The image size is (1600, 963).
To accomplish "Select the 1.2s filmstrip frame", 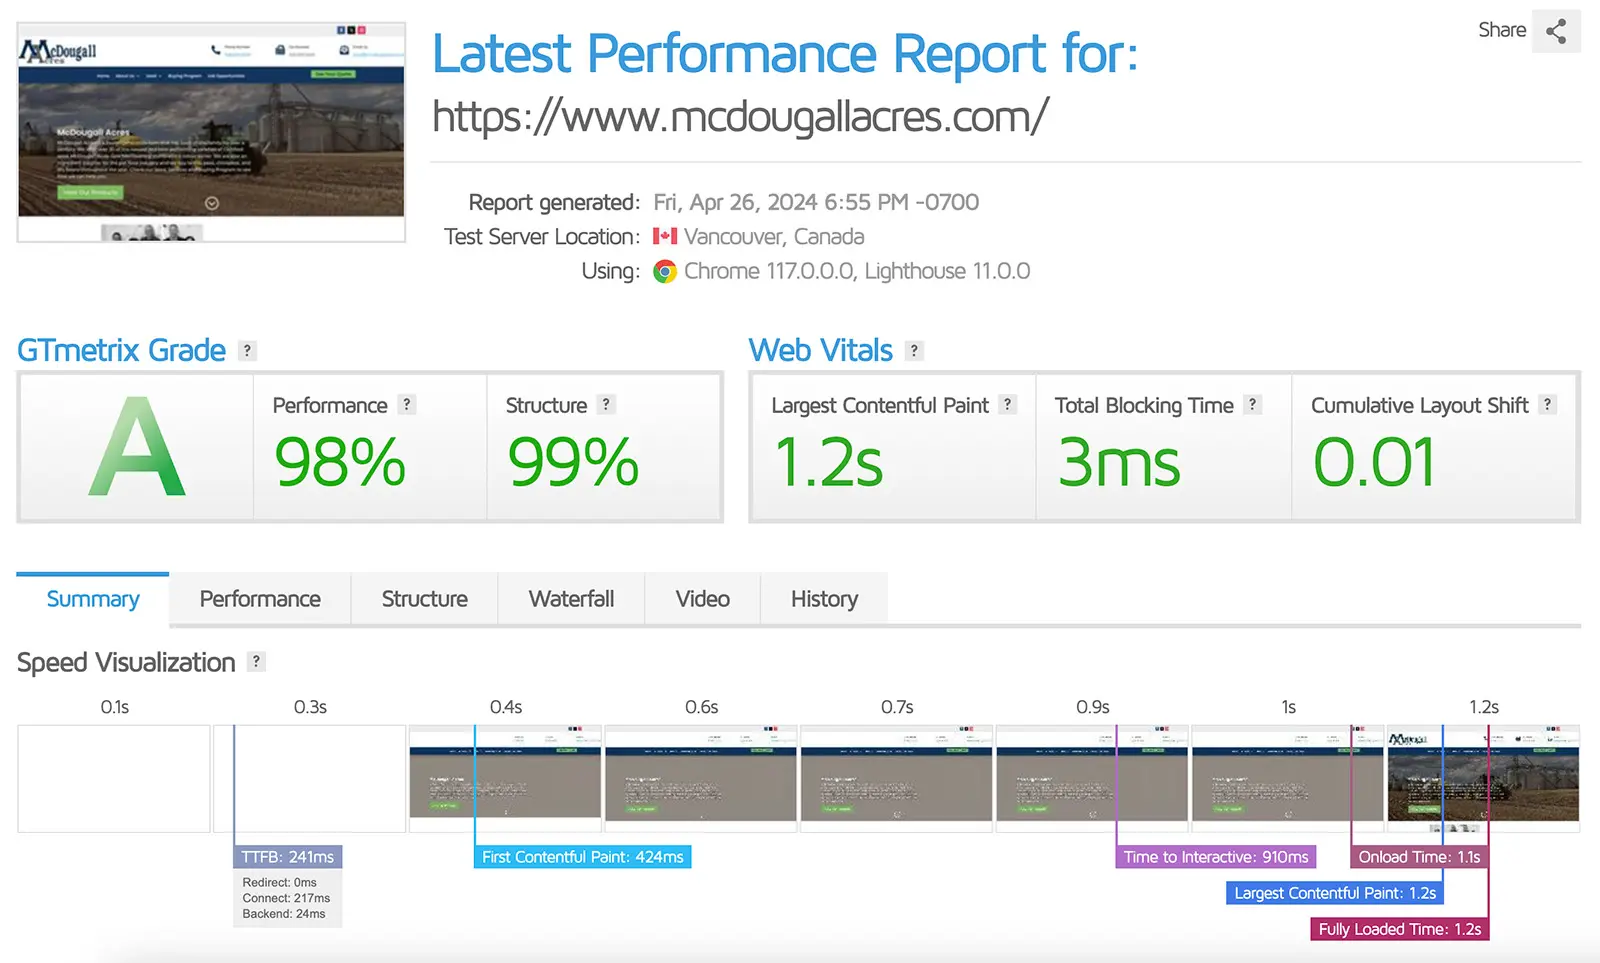I will tap(1483, 778).
